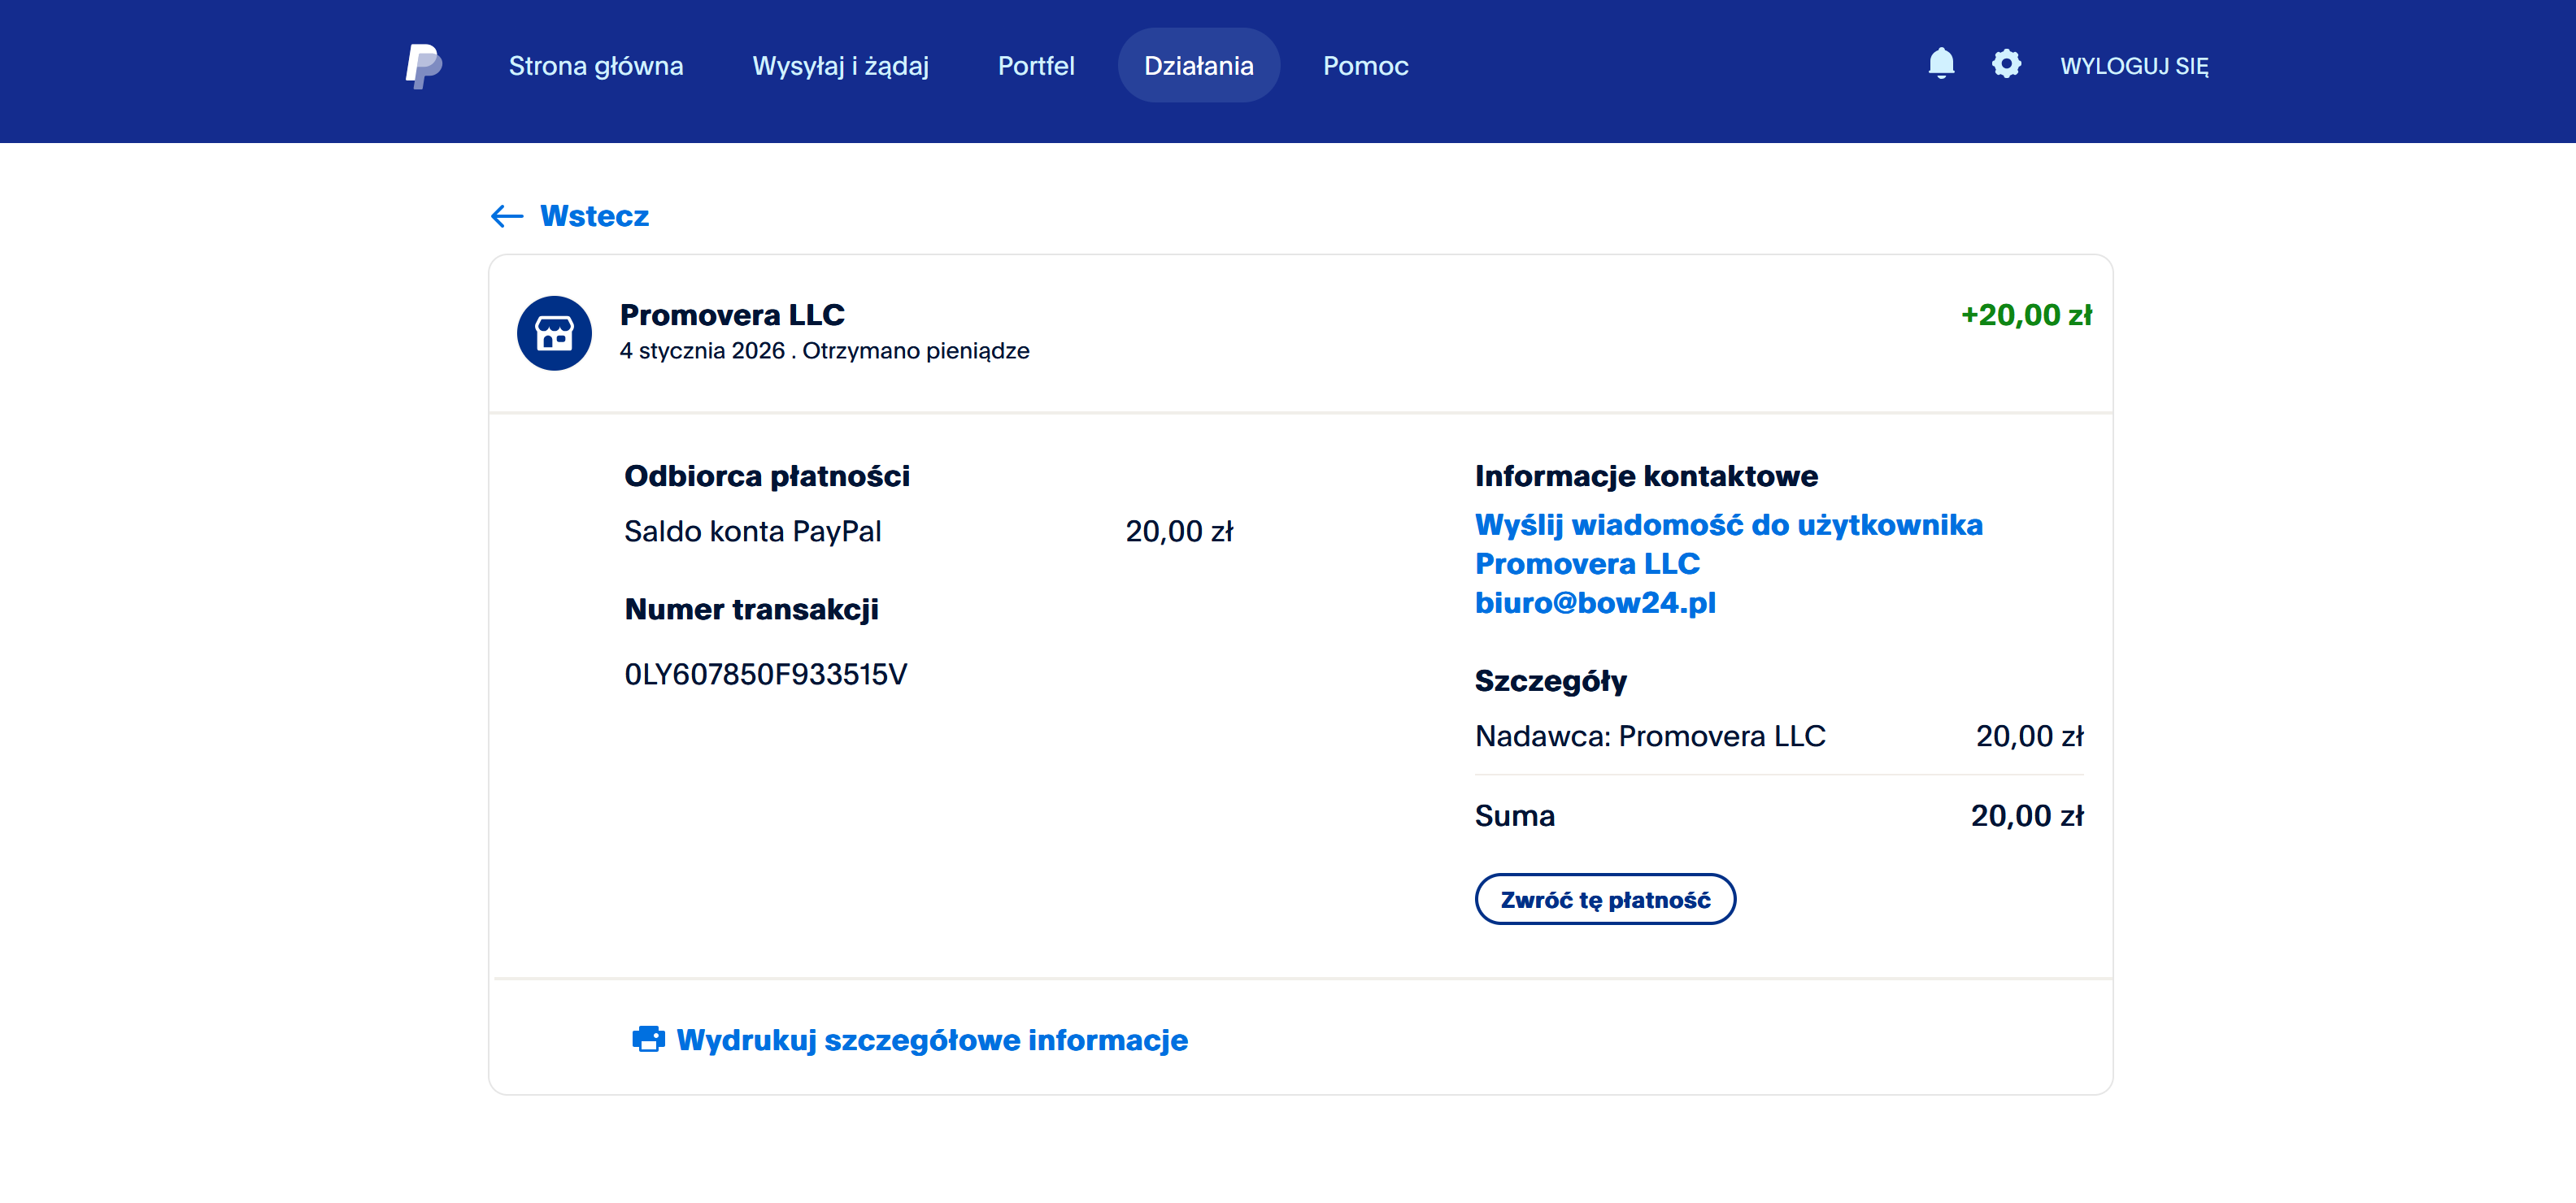Image resolution: width=2576 pixels, height=1203 pixels.
Task: Click Wydrukuj szczegółowe informacje link
Action: (x=931, y=1040)
